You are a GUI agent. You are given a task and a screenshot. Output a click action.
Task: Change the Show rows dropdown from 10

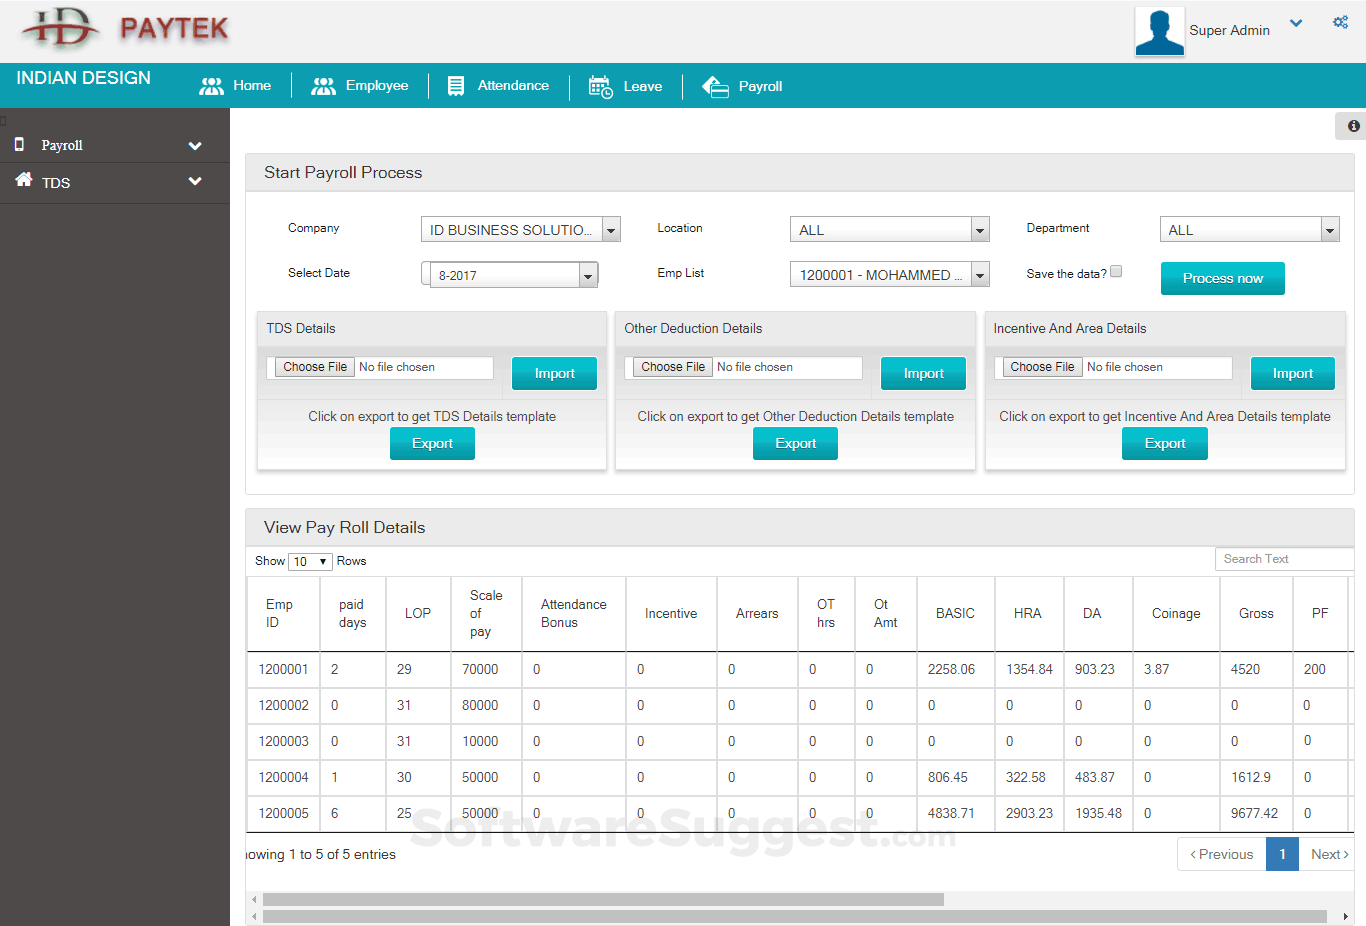click(310, 561)
